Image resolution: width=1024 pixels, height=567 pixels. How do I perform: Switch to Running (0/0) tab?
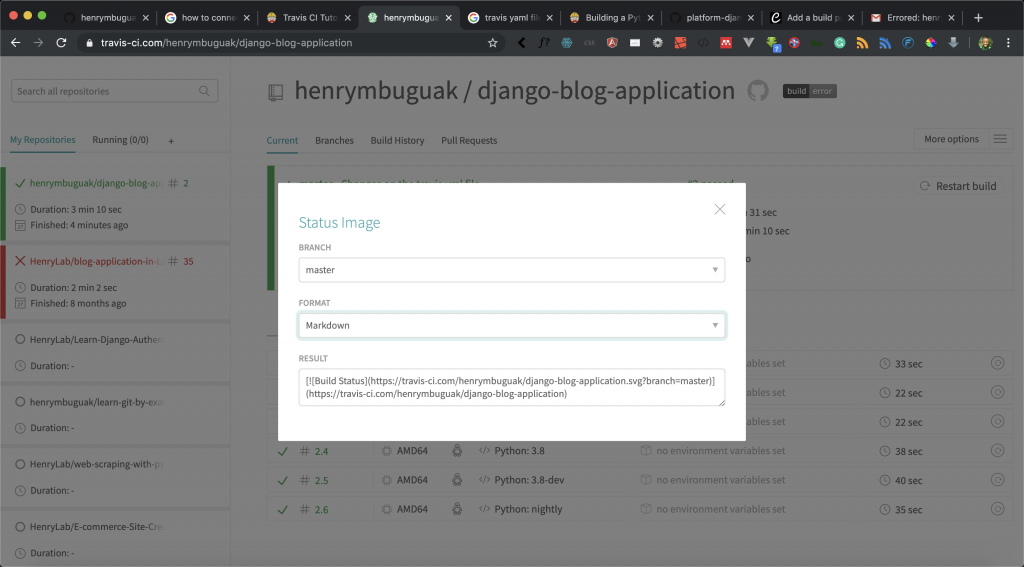point(120,140)
